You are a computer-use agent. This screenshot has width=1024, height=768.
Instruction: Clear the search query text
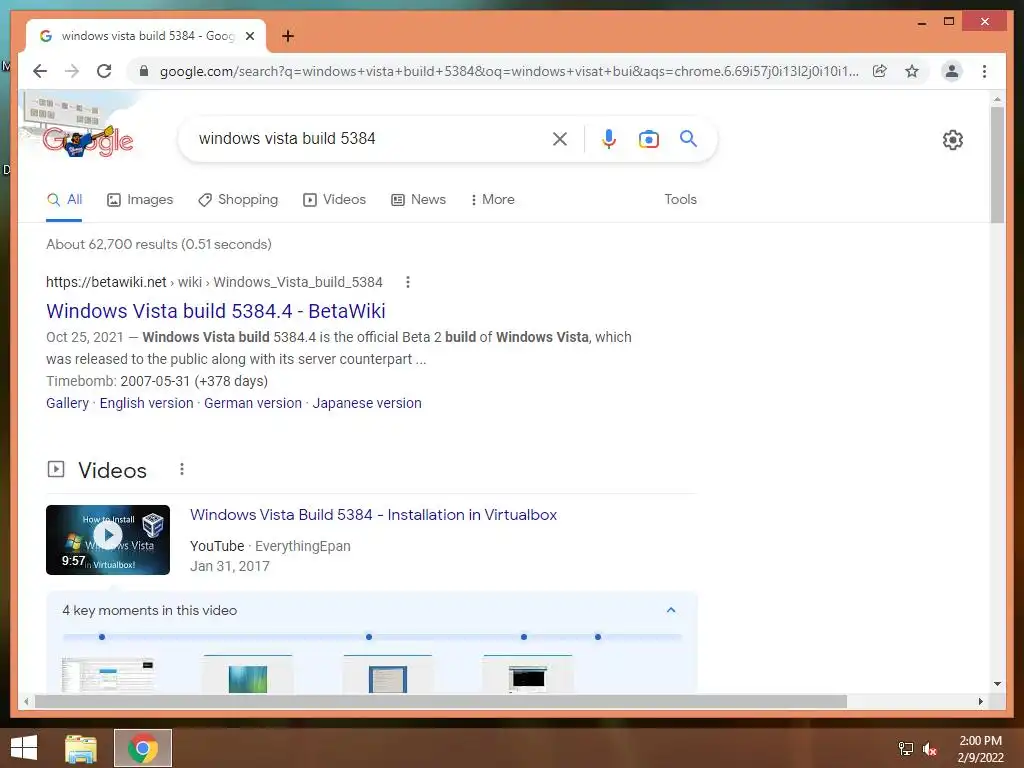[560, 138]
